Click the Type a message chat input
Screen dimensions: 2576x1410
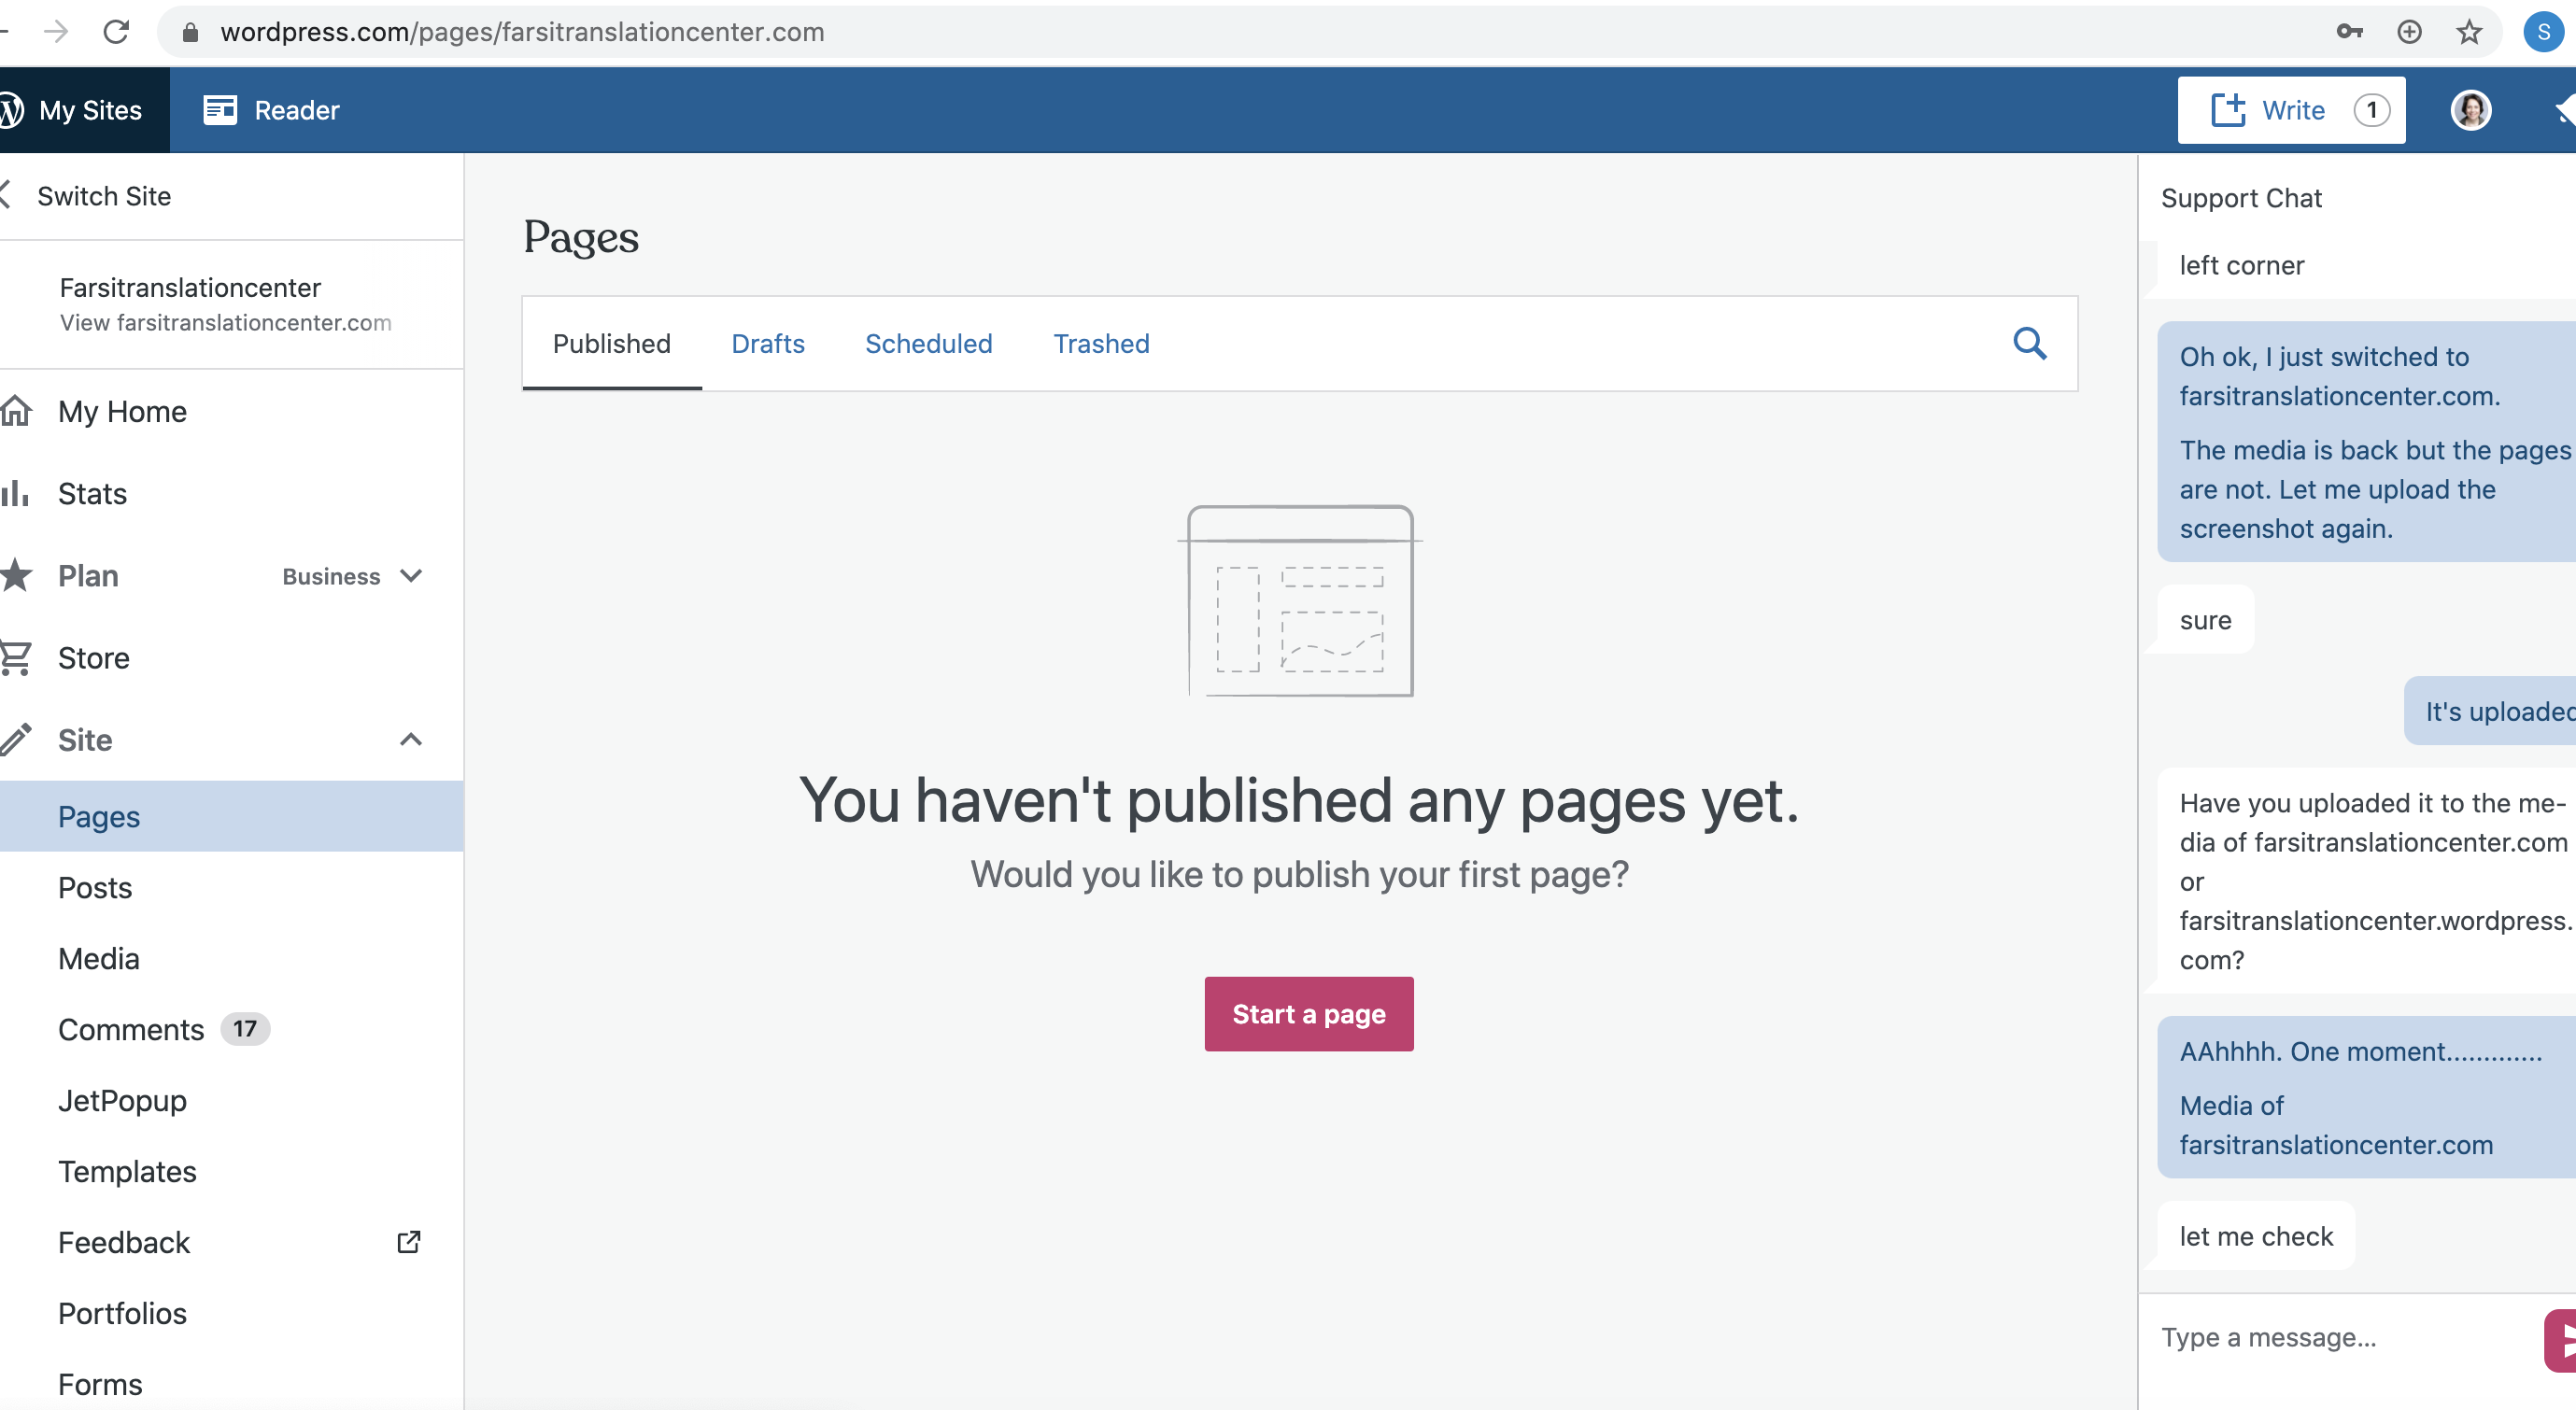point(2340,1338)
